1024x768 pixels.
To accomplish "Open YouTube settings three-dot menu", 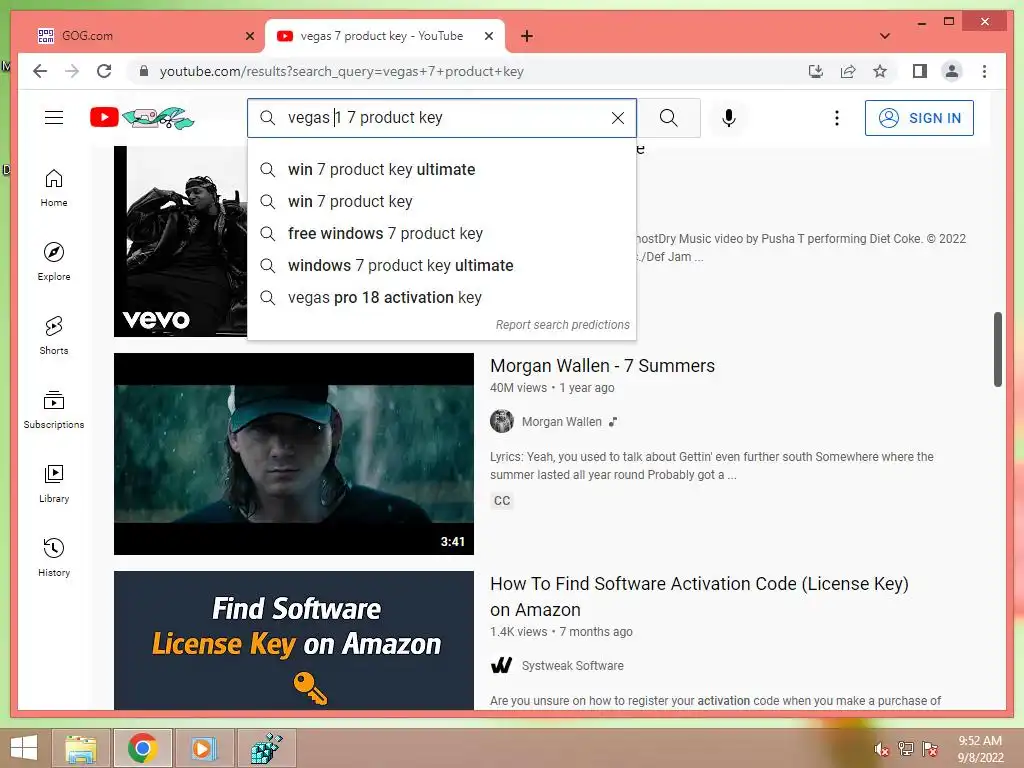I will [x=837, y=118].
